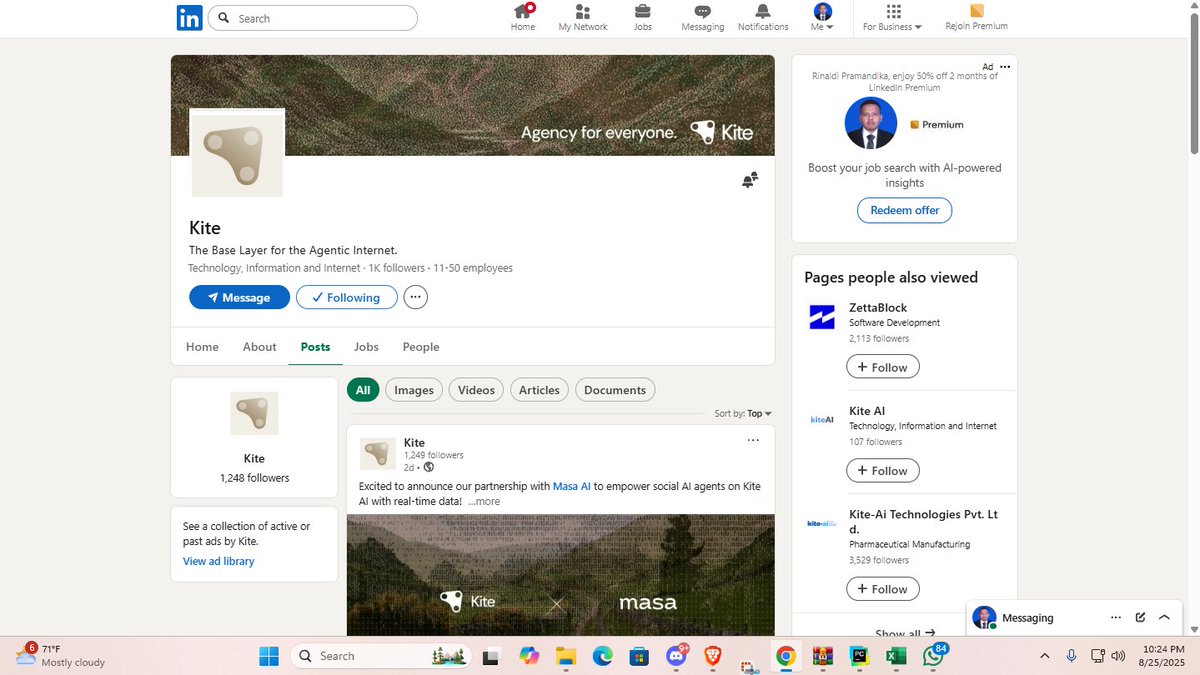Open the Sort by Top dropdown
This screenshot has width=1200, height=675.
click(x=743, y=413)
